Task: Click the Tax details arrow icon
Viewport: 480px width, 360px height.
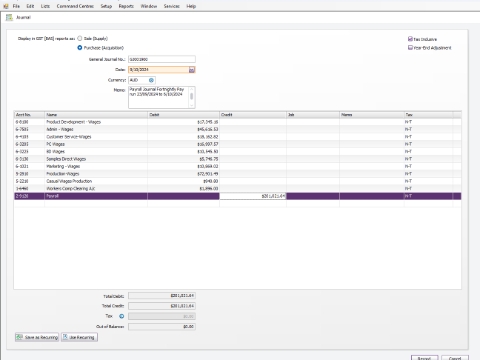Action: coord(122,316)
